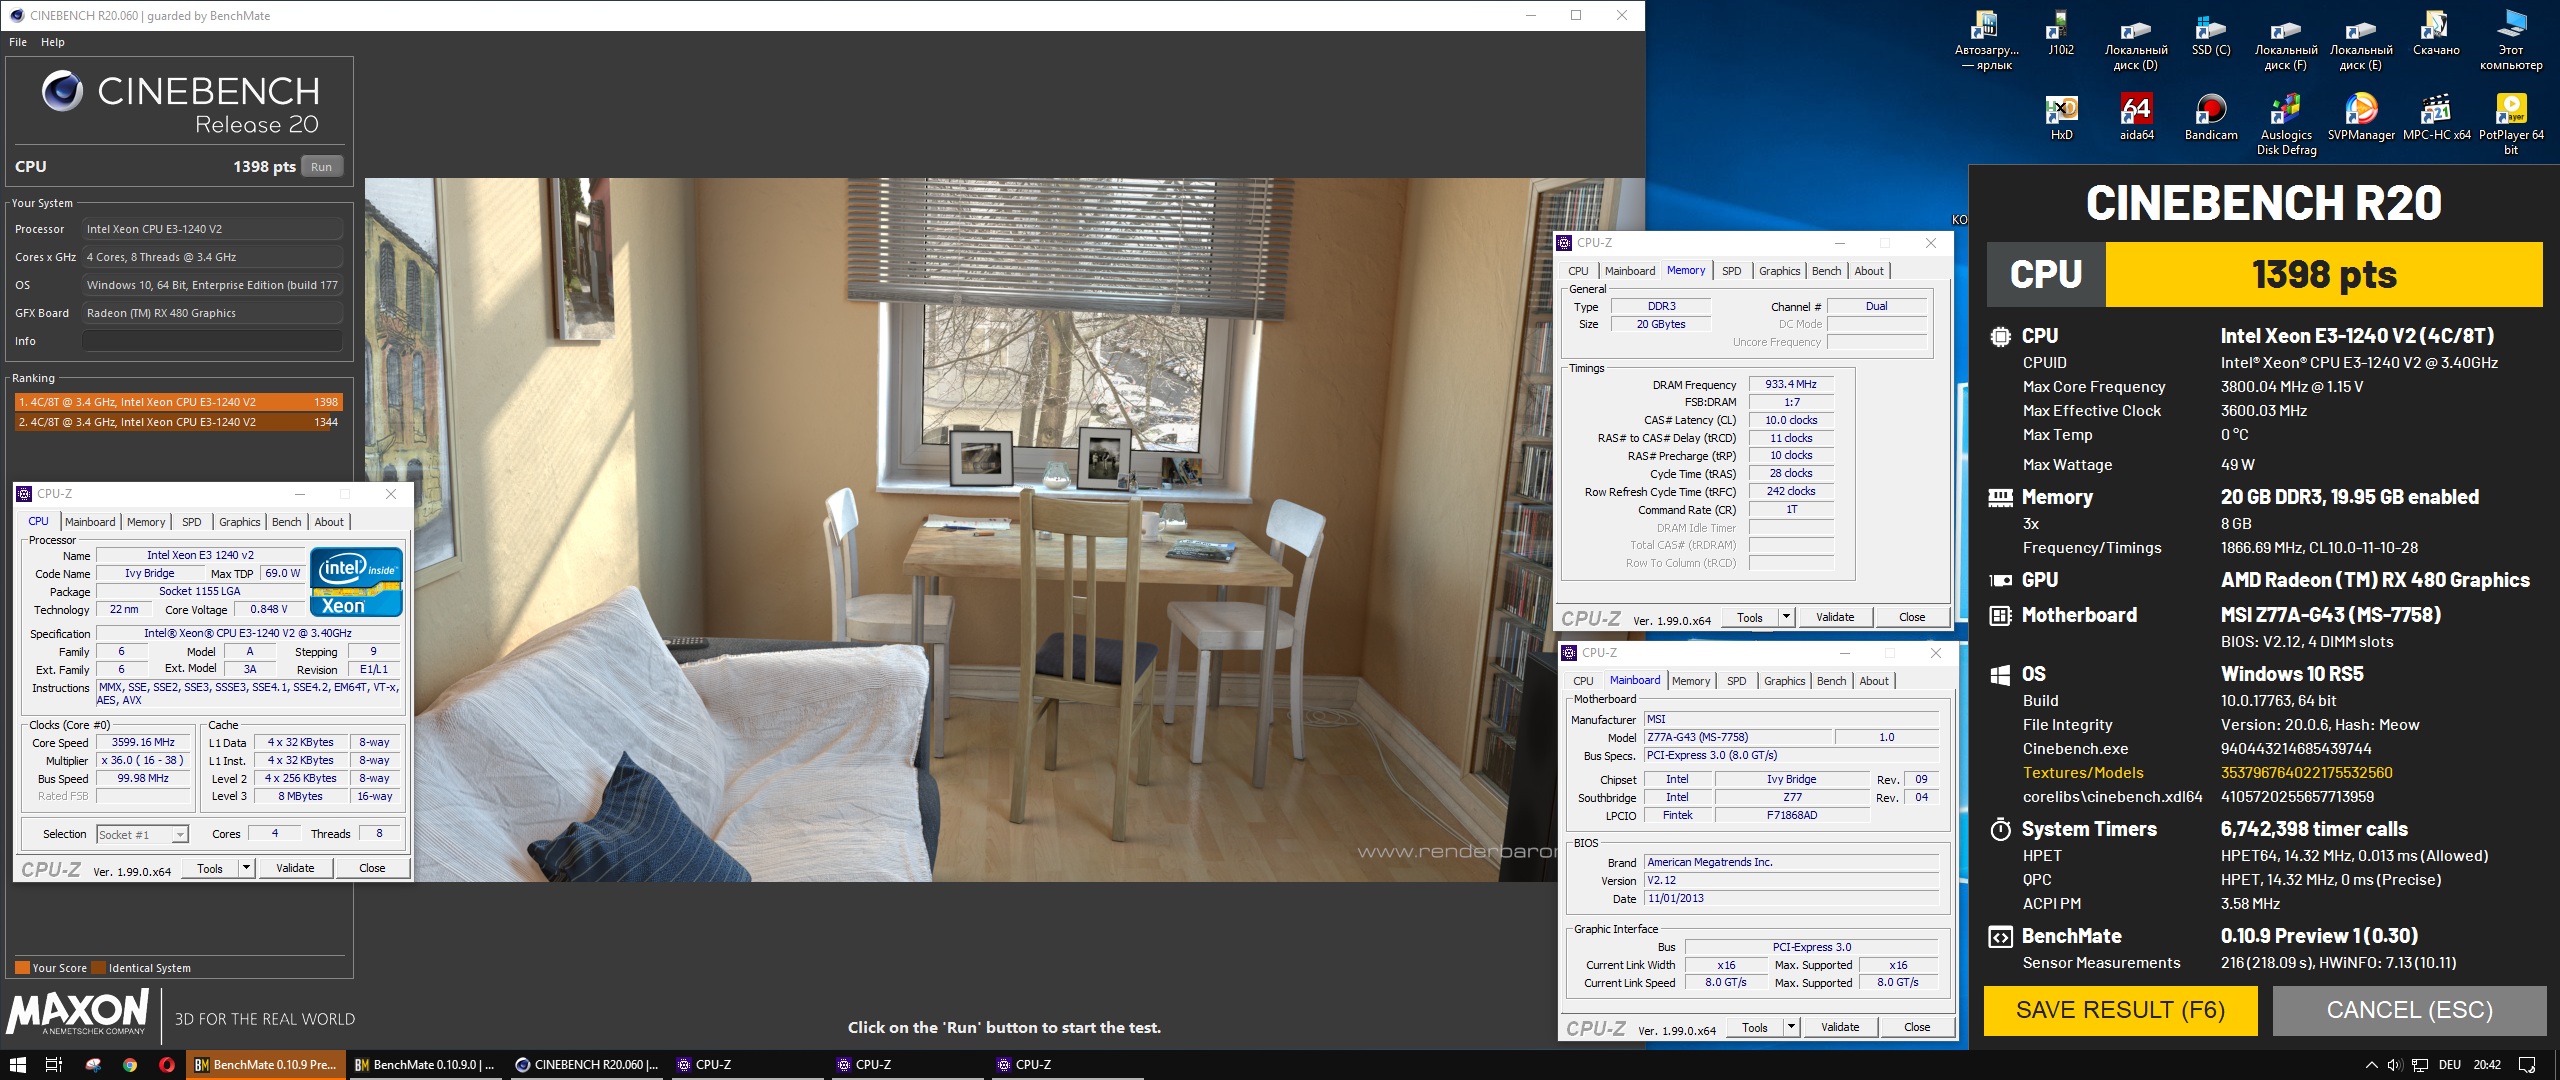
Task: Open the J10i2 desktop icon
Action: coord(2061,33)
